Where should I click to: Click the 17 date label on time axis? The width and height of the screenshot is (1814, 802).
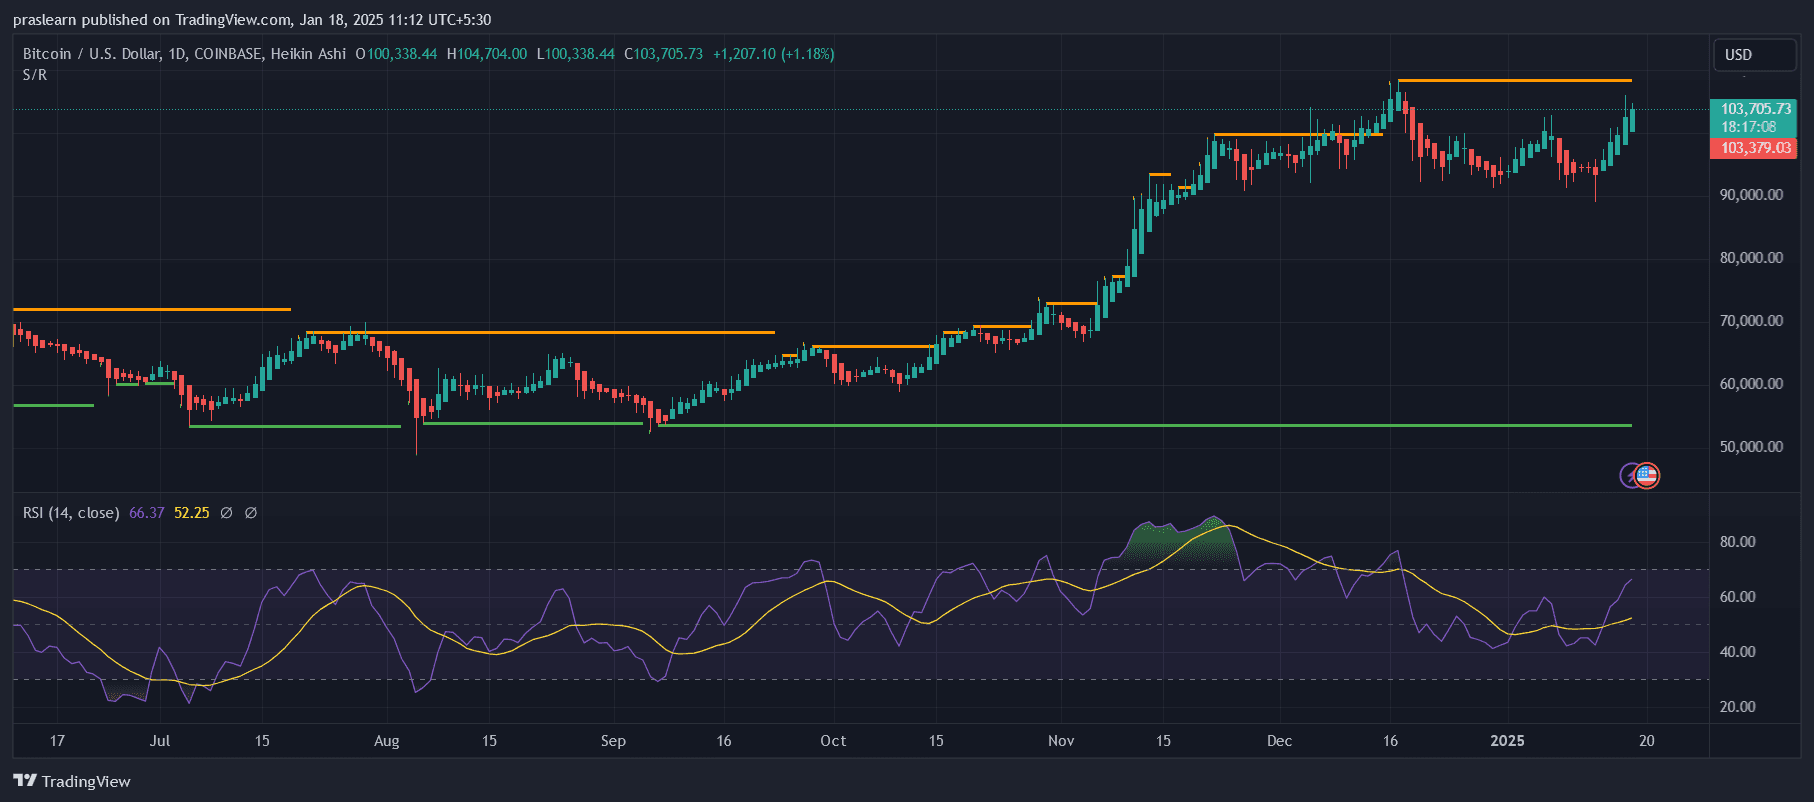57,741
